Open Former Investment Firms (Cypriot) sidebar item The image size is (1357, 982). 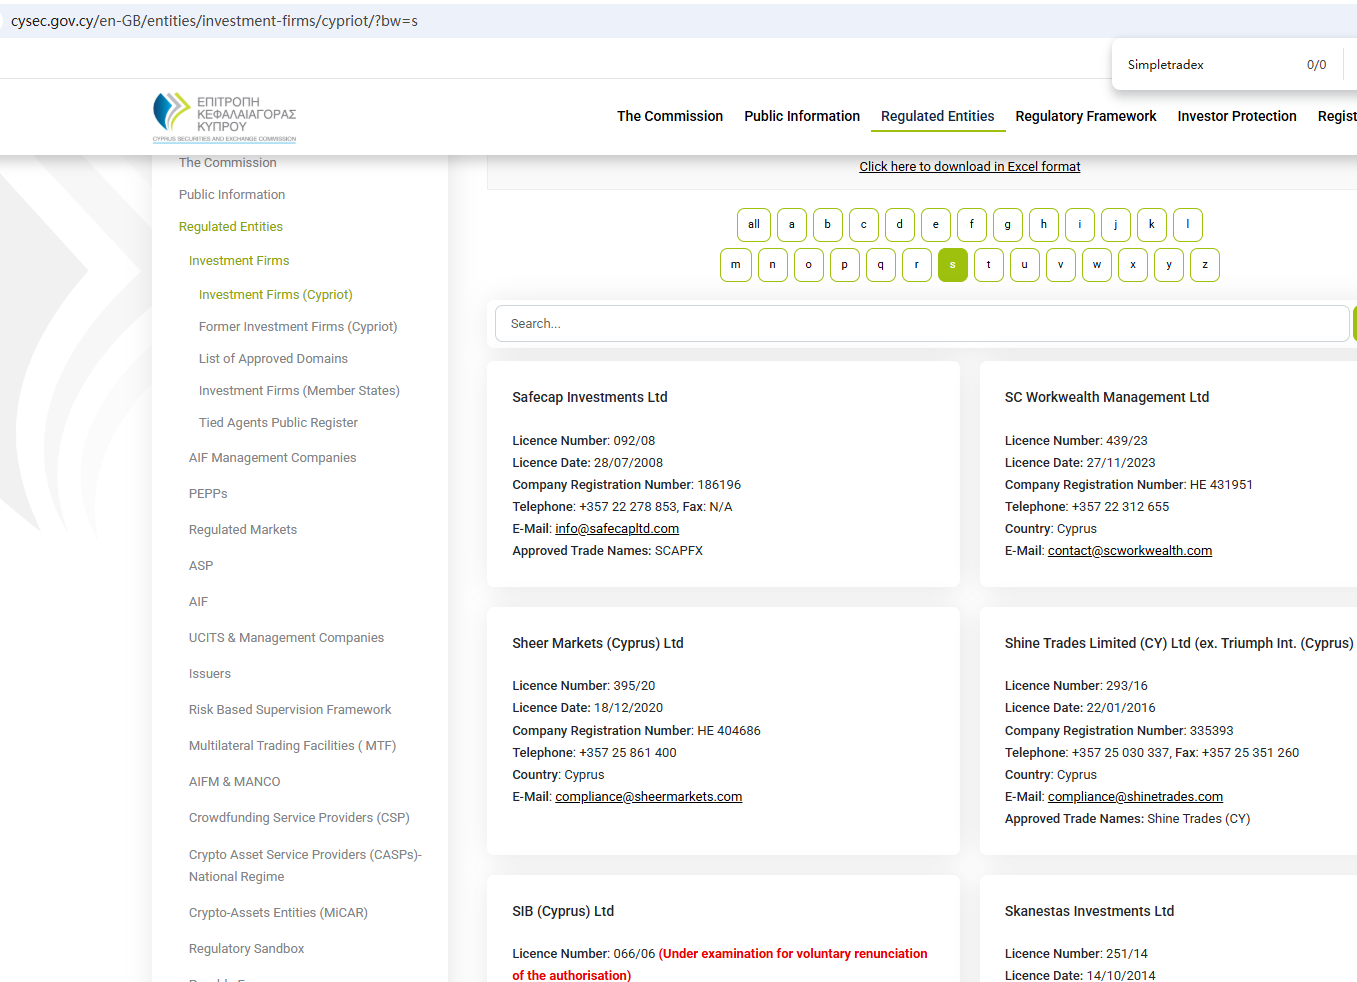coord(297,327)
